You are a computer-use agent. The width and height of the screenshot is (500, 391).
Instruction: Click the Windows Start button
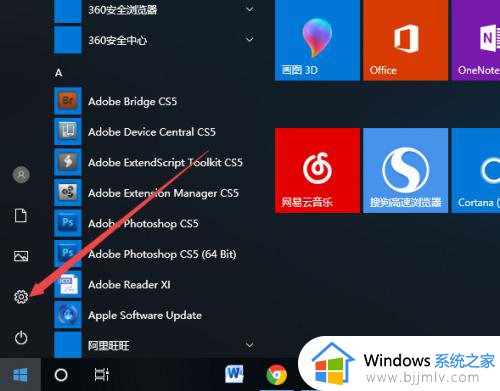coord(20,375)
